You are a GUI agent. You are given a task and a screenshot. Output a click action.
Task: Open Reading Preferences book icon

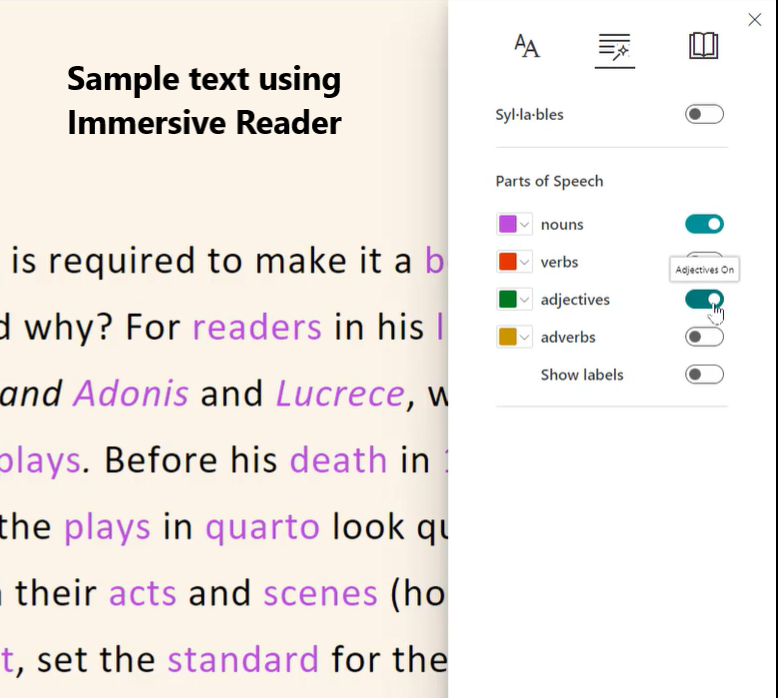click(x=704, y=46)
